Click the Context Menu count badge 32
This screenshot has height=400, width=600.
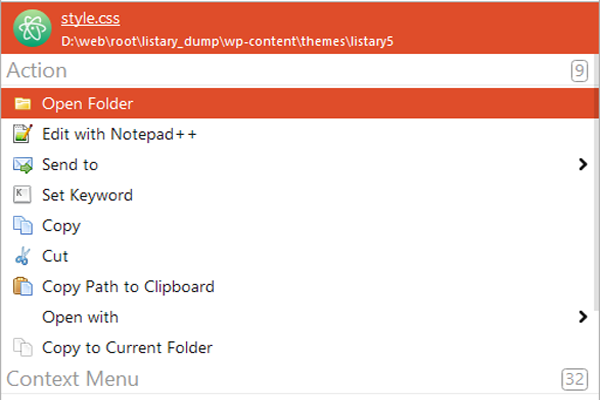(575, 380)
